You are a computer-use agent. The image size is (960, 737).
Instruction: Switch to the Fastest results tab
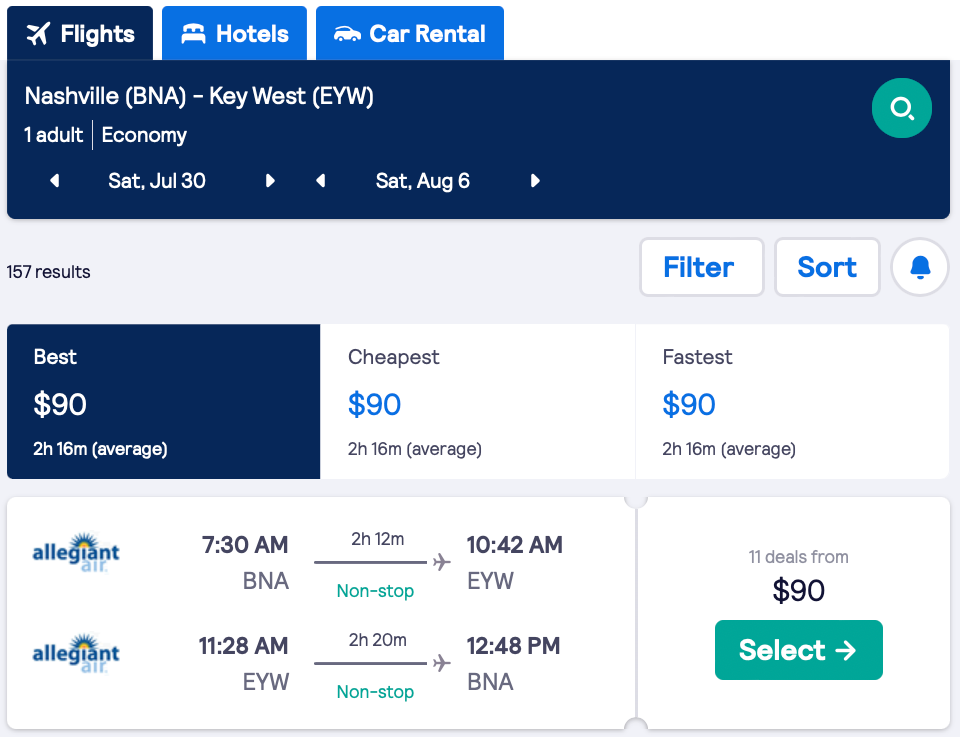pyautogui.click(x=792, y=401)
